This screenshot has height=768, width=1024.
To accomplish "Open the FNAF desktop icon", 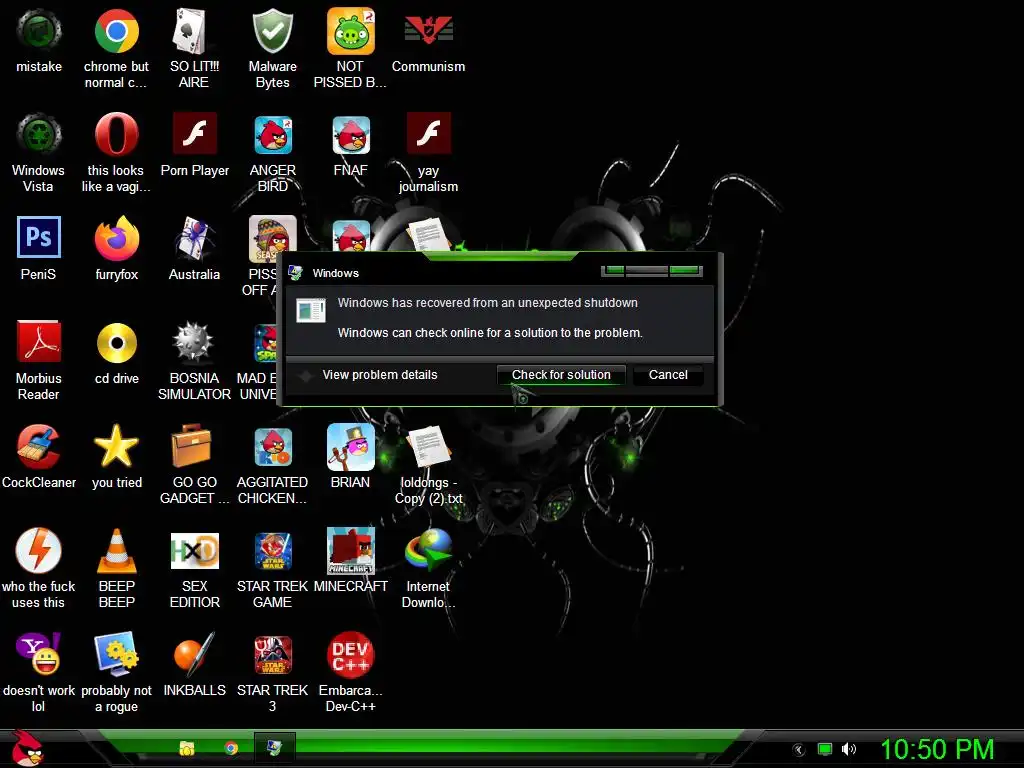I will pyautogui.click(x=351, y=135).
